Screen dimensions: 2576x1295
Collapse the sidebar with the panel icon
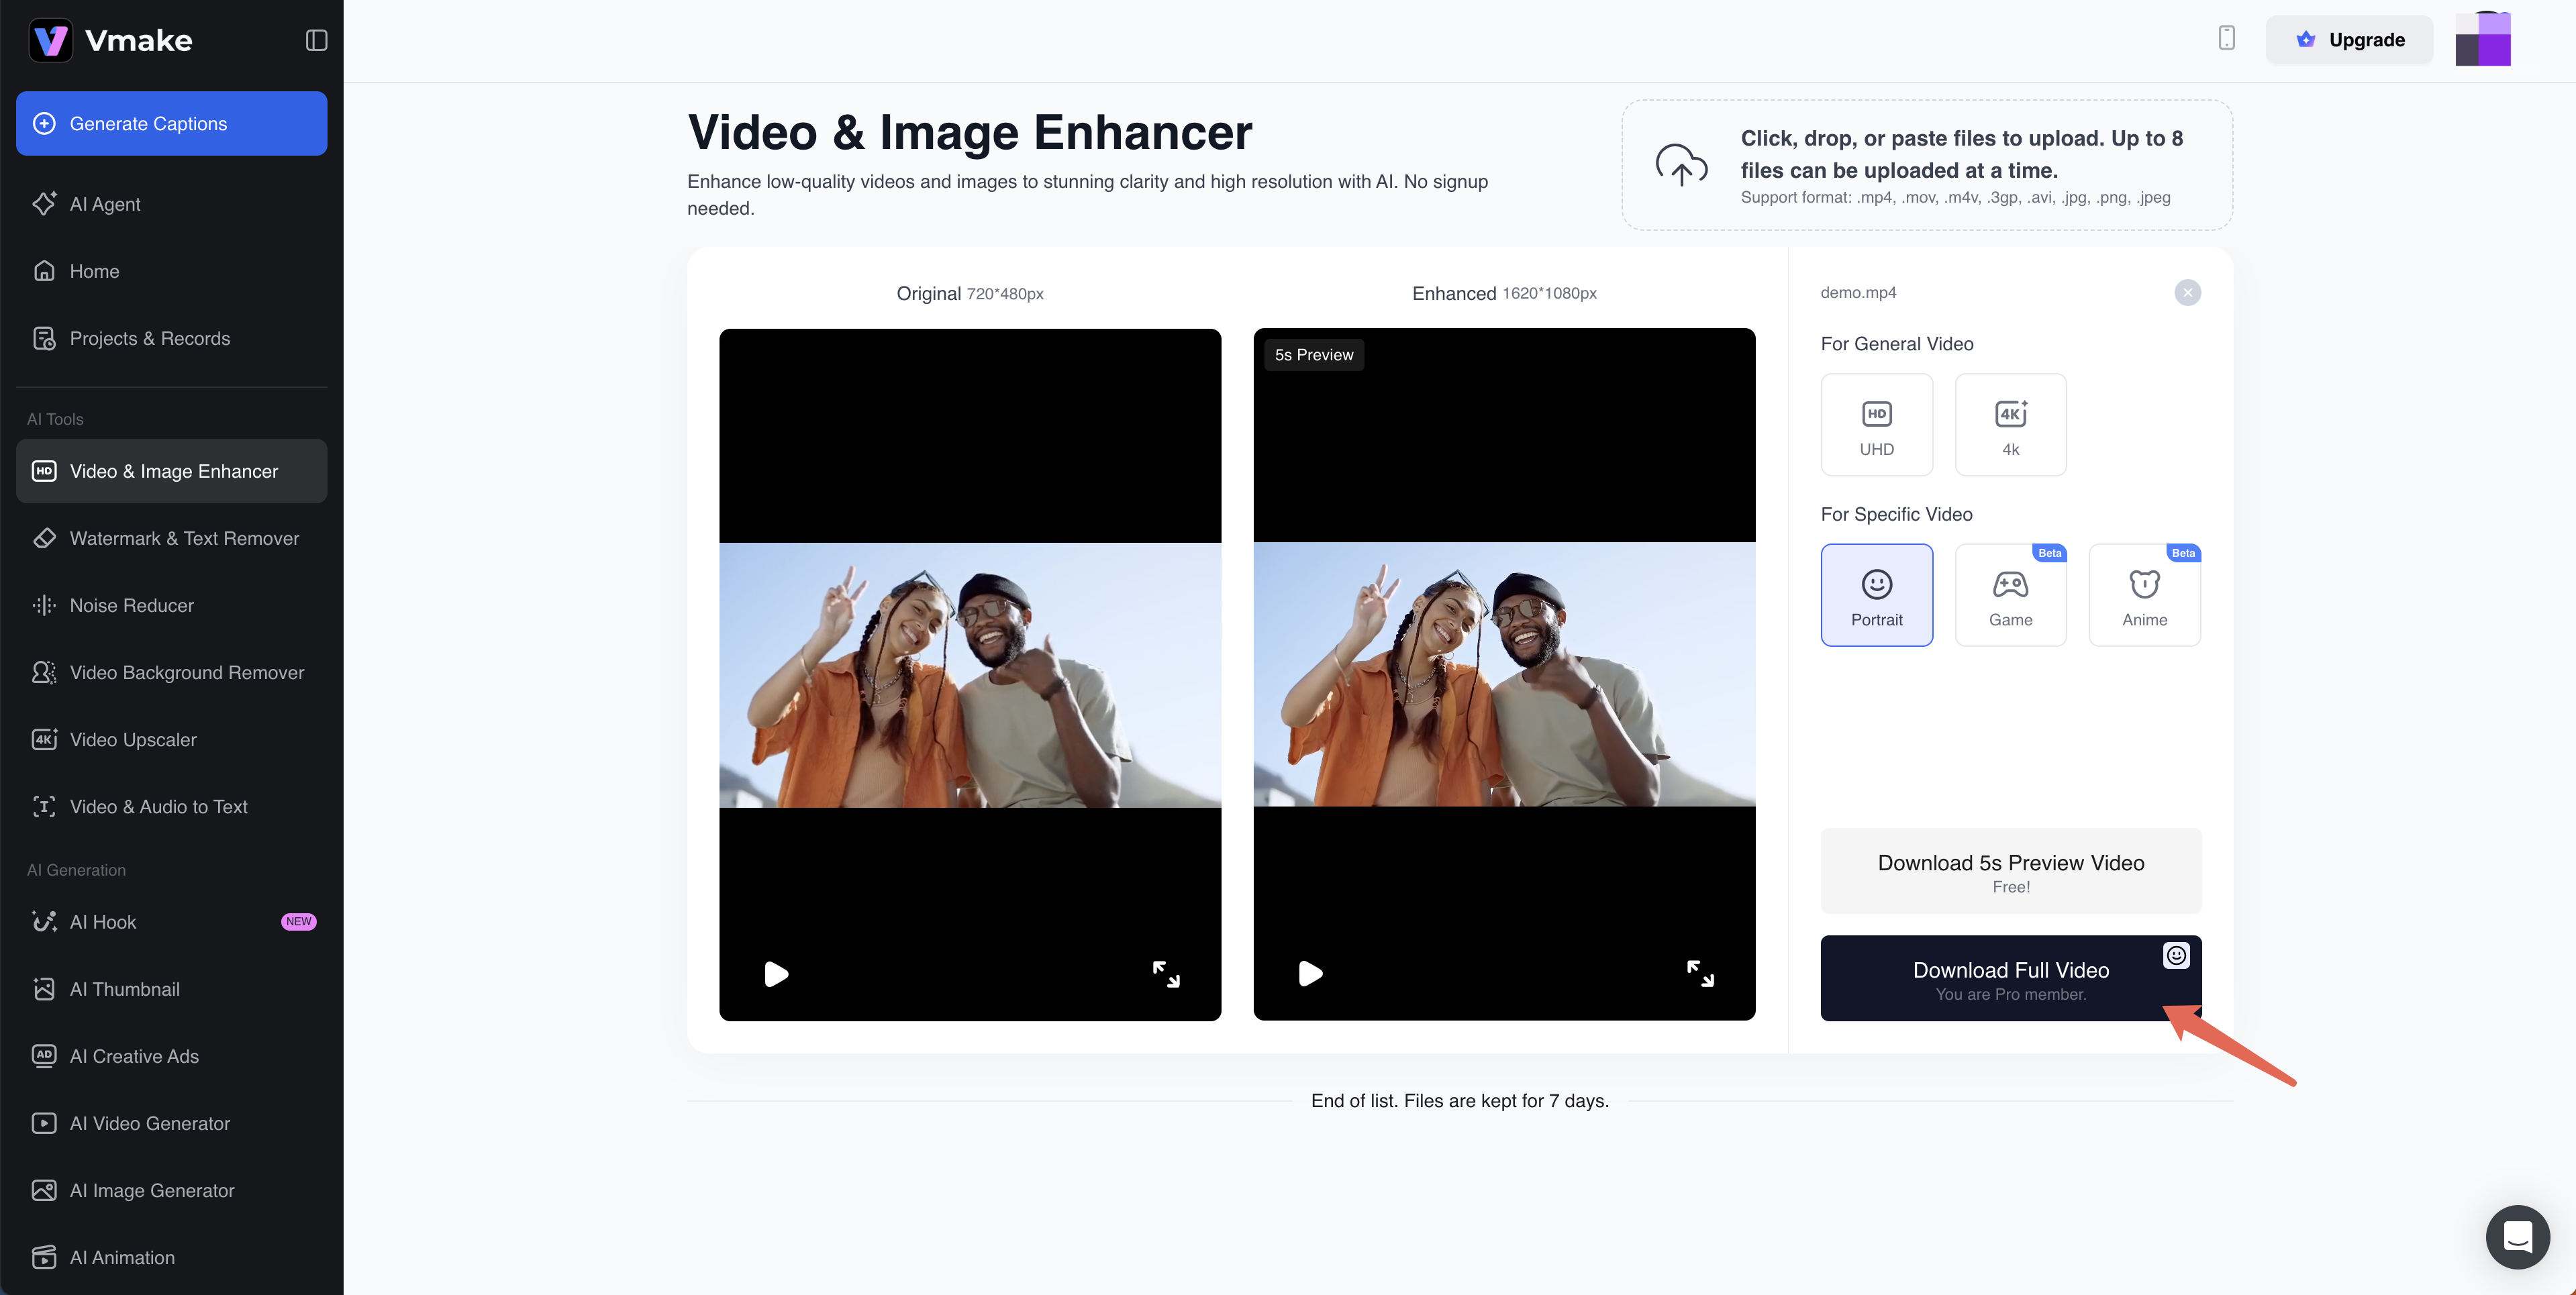316,40
